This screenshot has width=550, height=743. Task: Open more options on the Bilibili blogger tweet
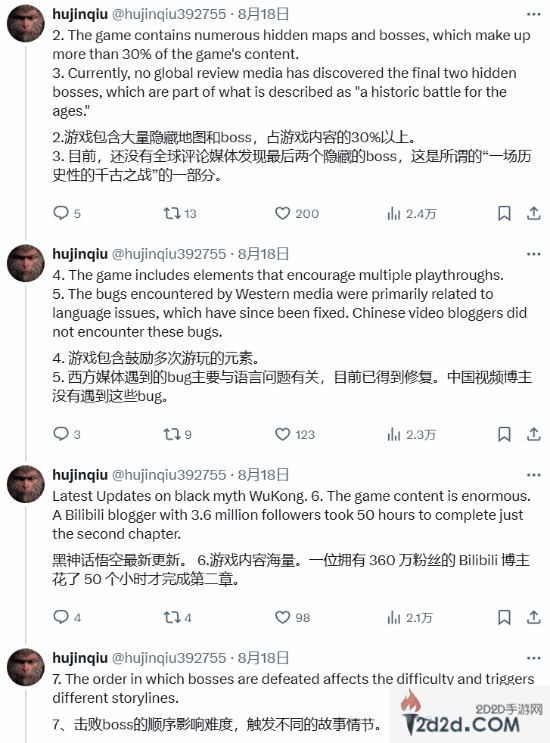[534, 475]
